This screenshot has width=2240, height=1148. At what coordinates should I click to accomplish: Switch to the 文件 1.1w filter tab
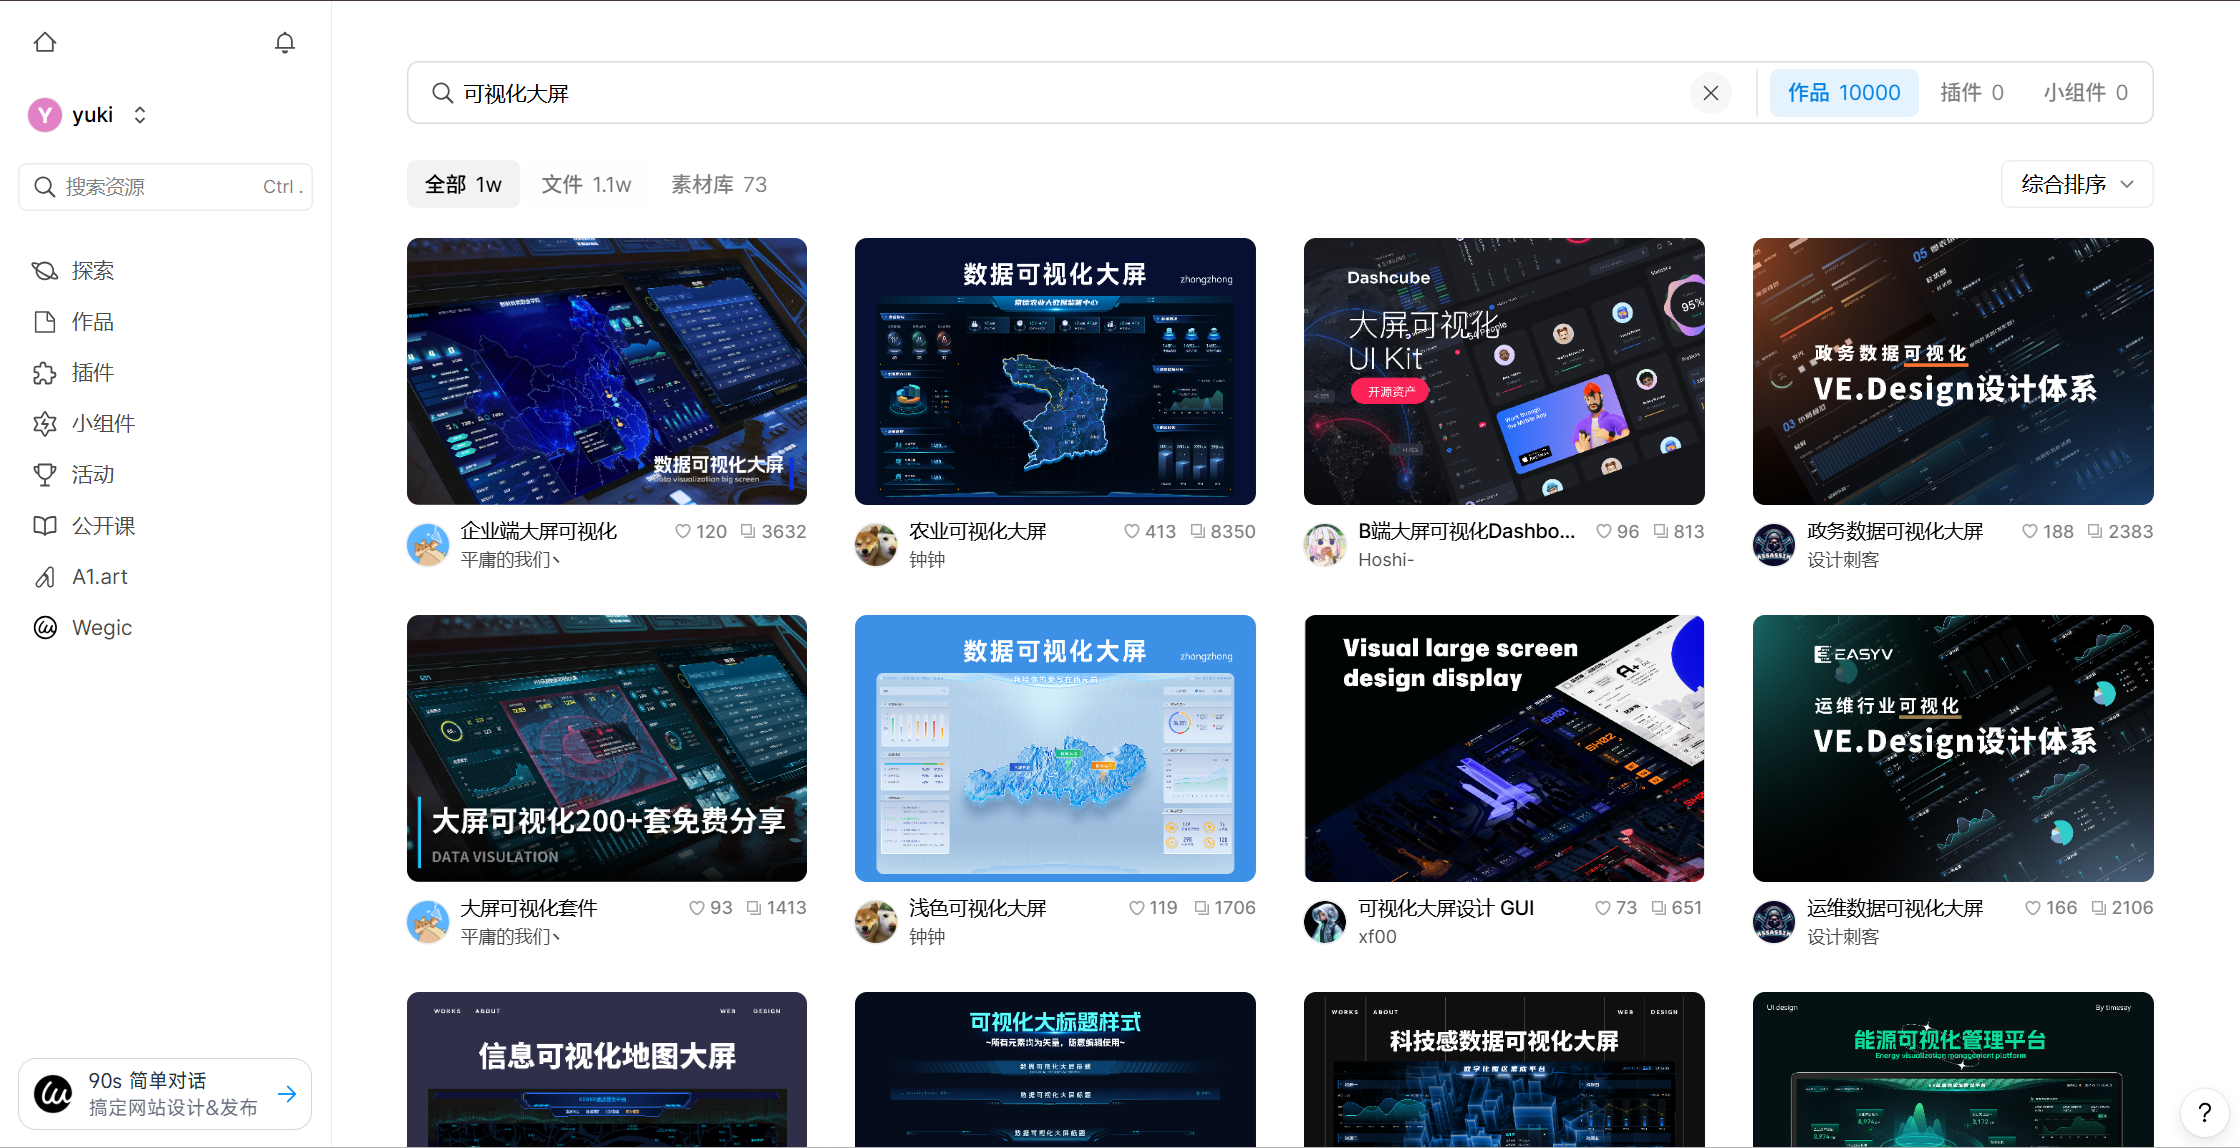(586, 184)
